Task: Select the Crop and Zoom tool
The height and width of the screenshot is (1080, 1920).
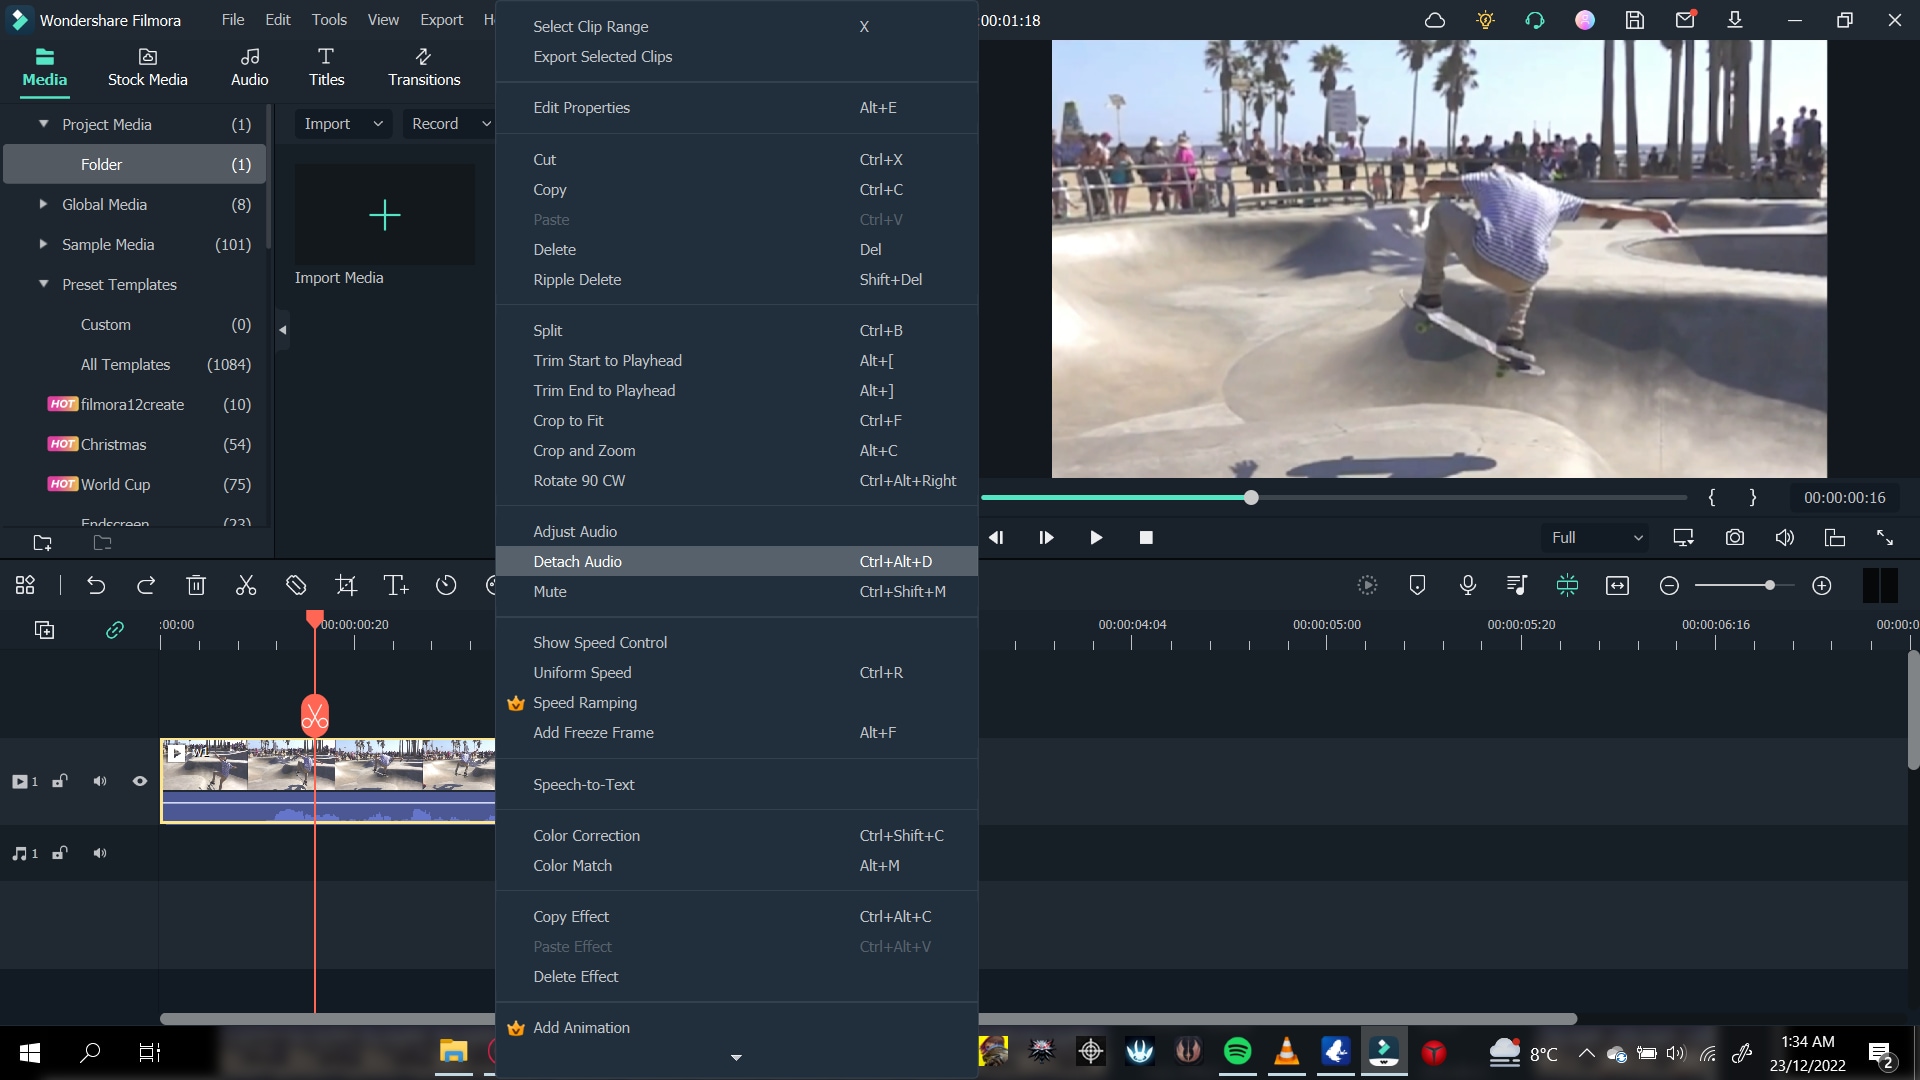Action: 584,450
